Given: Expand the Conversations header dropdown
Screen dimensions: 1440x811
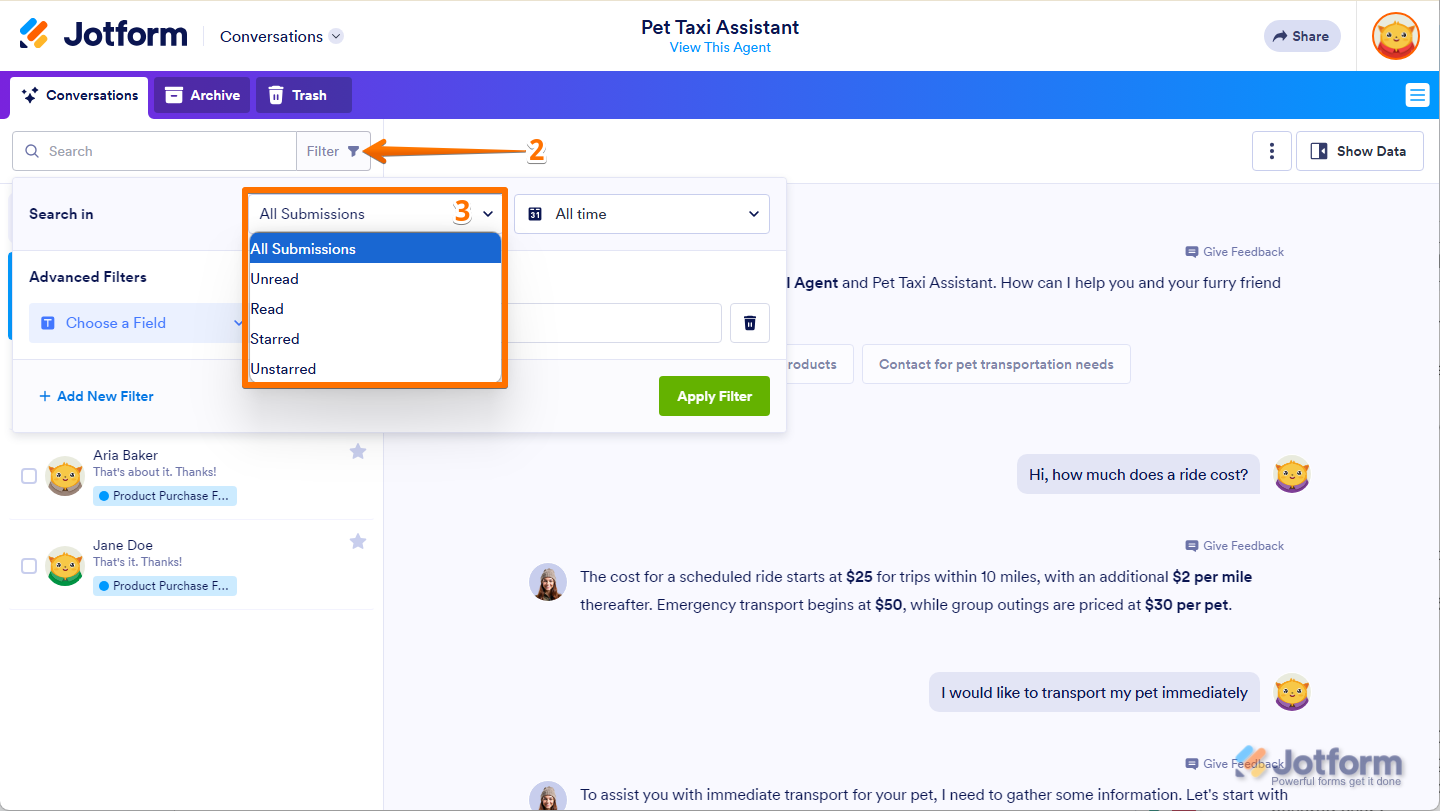Looking at the screenshot, I should (336, 37).
